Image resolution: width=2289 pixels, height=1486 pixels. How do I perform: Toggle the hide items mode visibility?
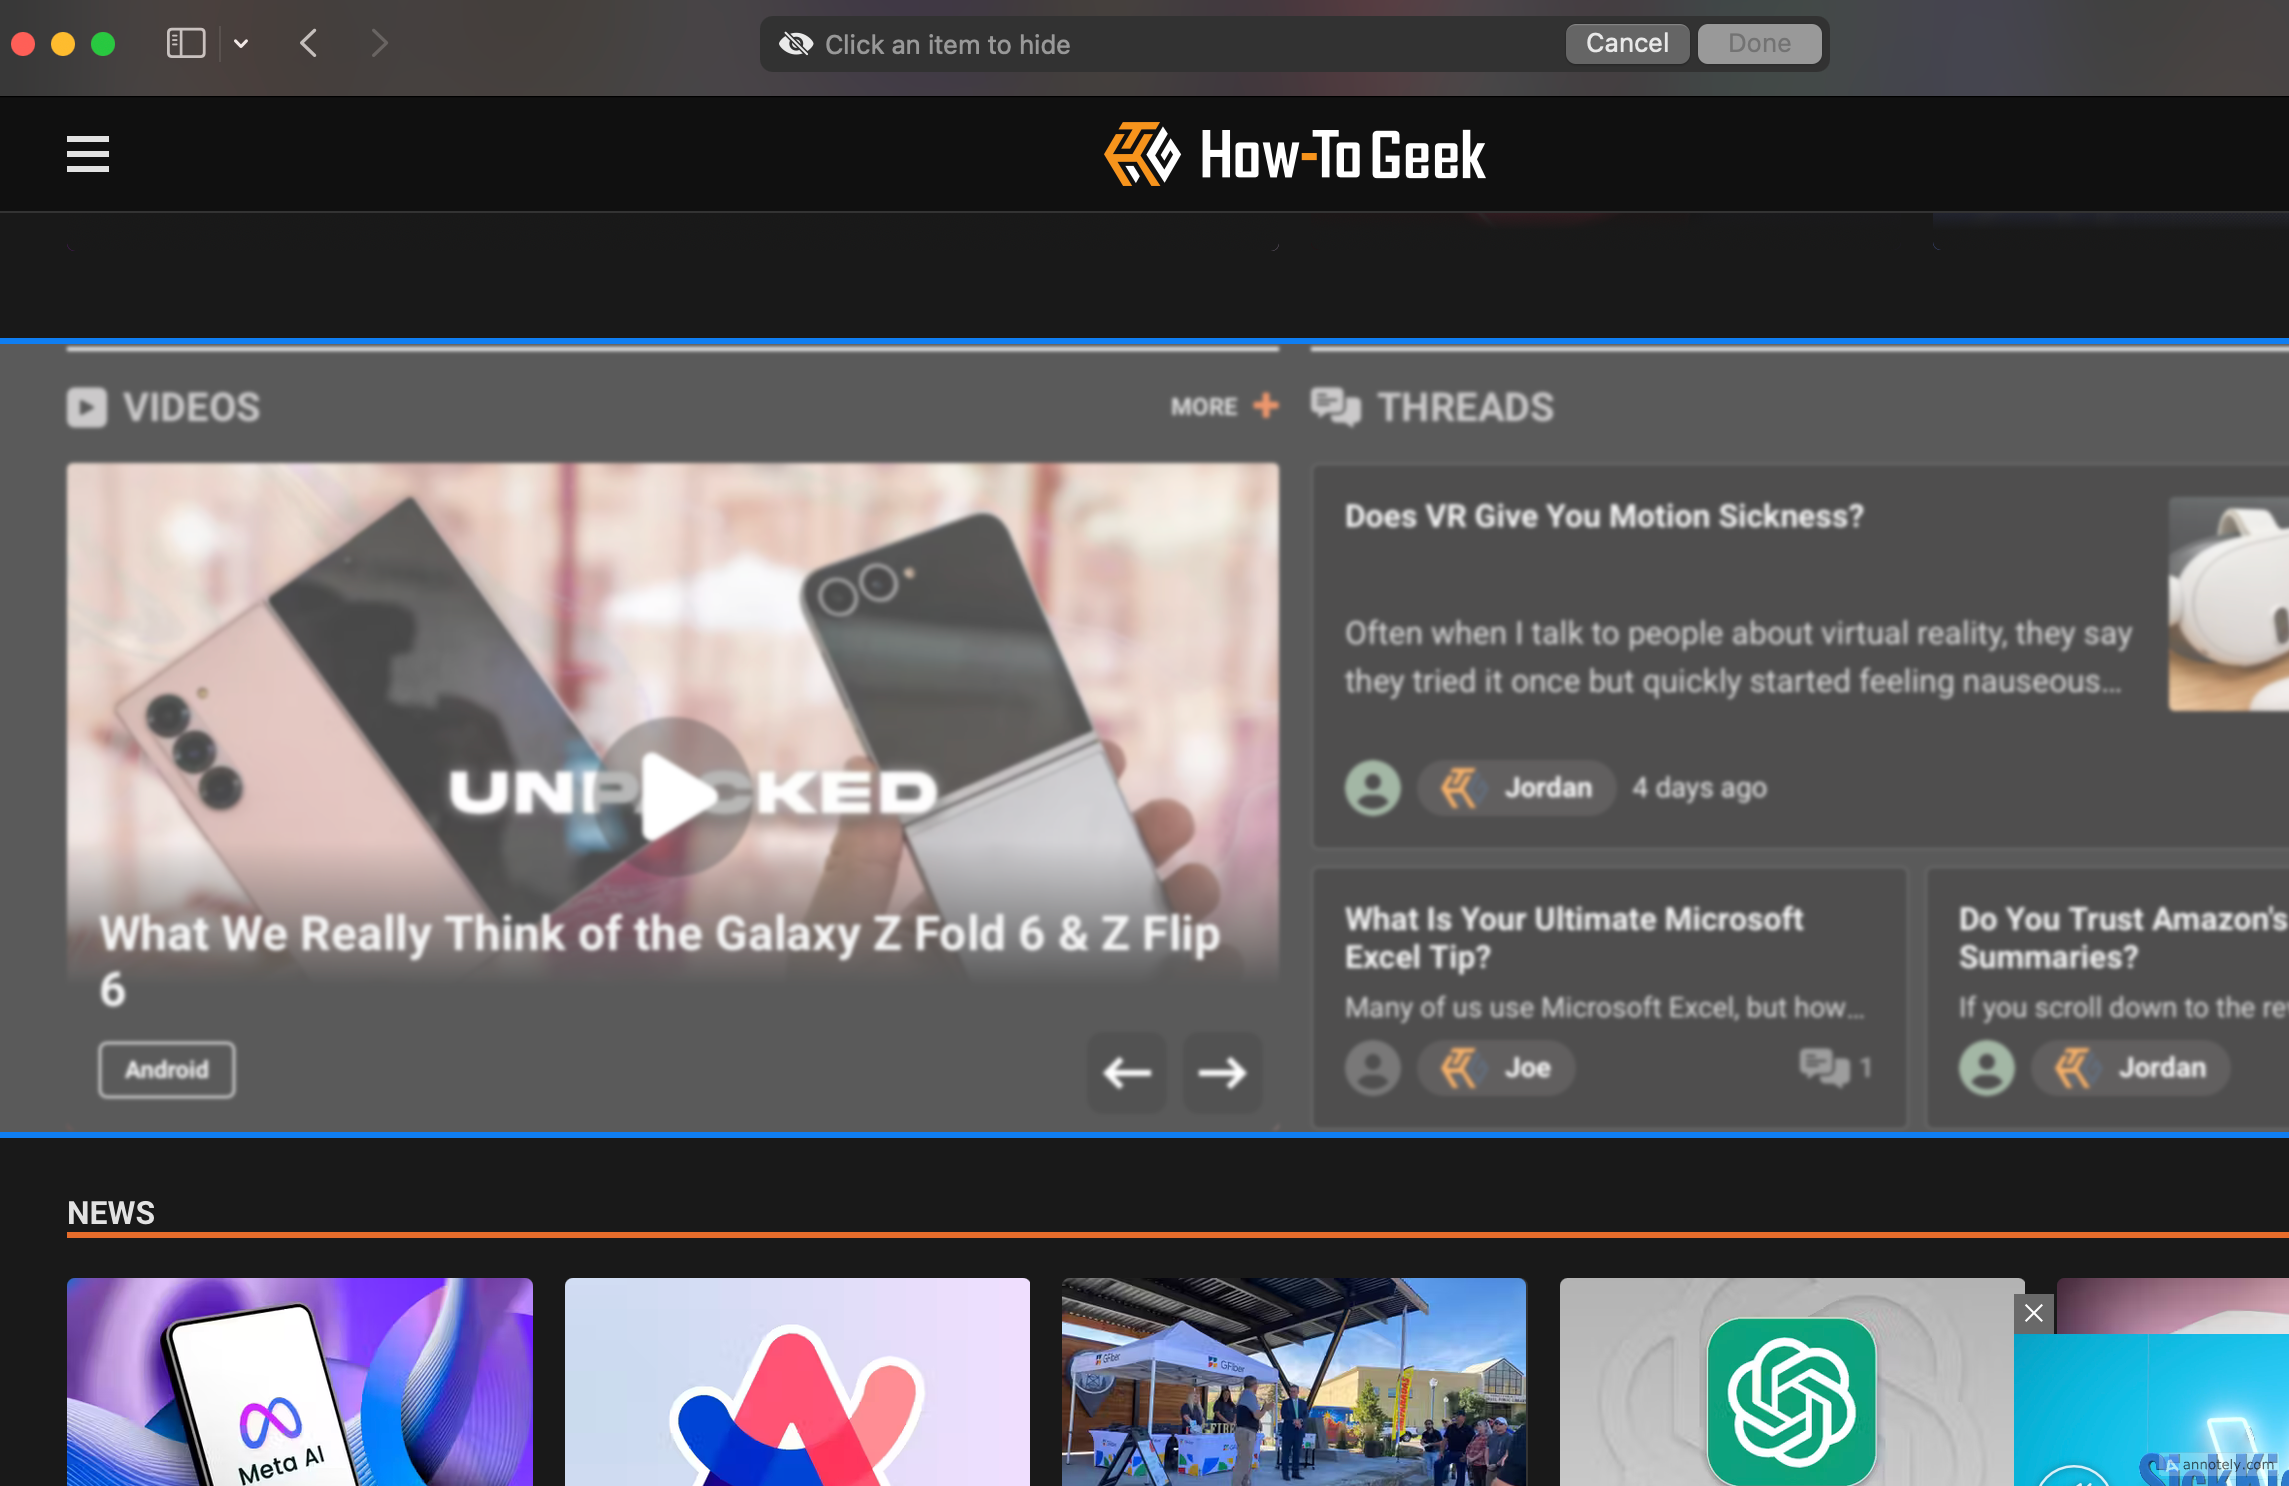[x=796, y=43]
